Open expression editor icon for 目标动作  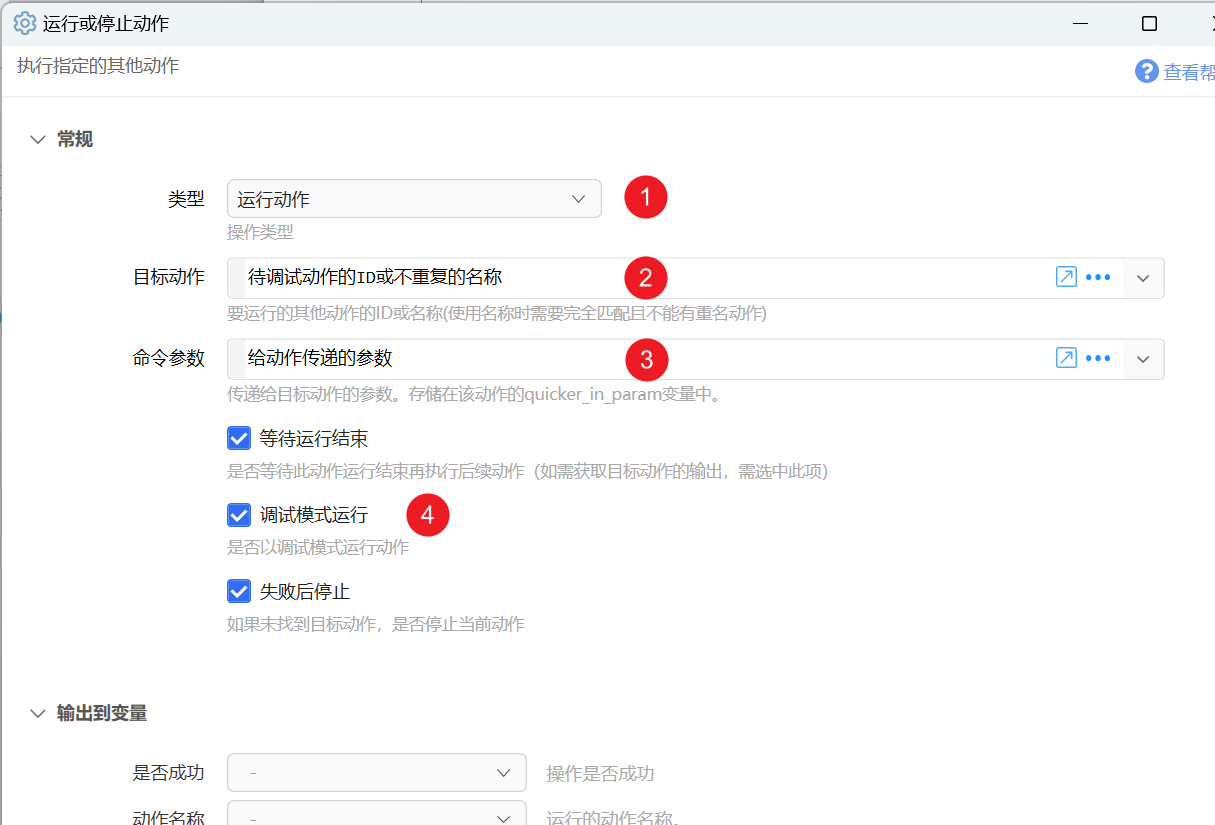coord(1066,277)
